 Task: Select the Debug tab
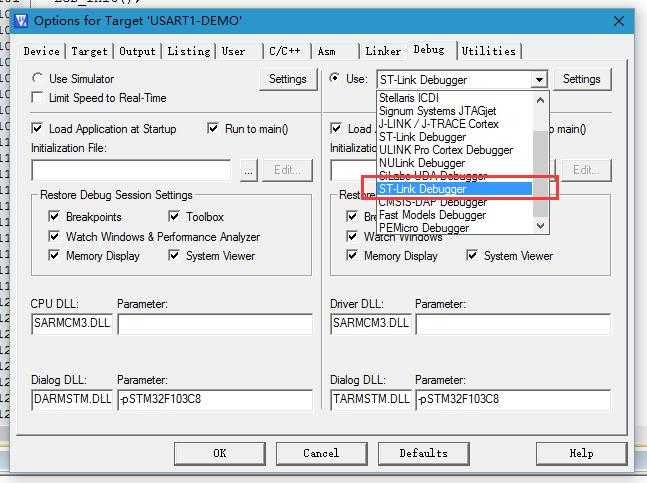pyautogui.click(x=429, y=50)
